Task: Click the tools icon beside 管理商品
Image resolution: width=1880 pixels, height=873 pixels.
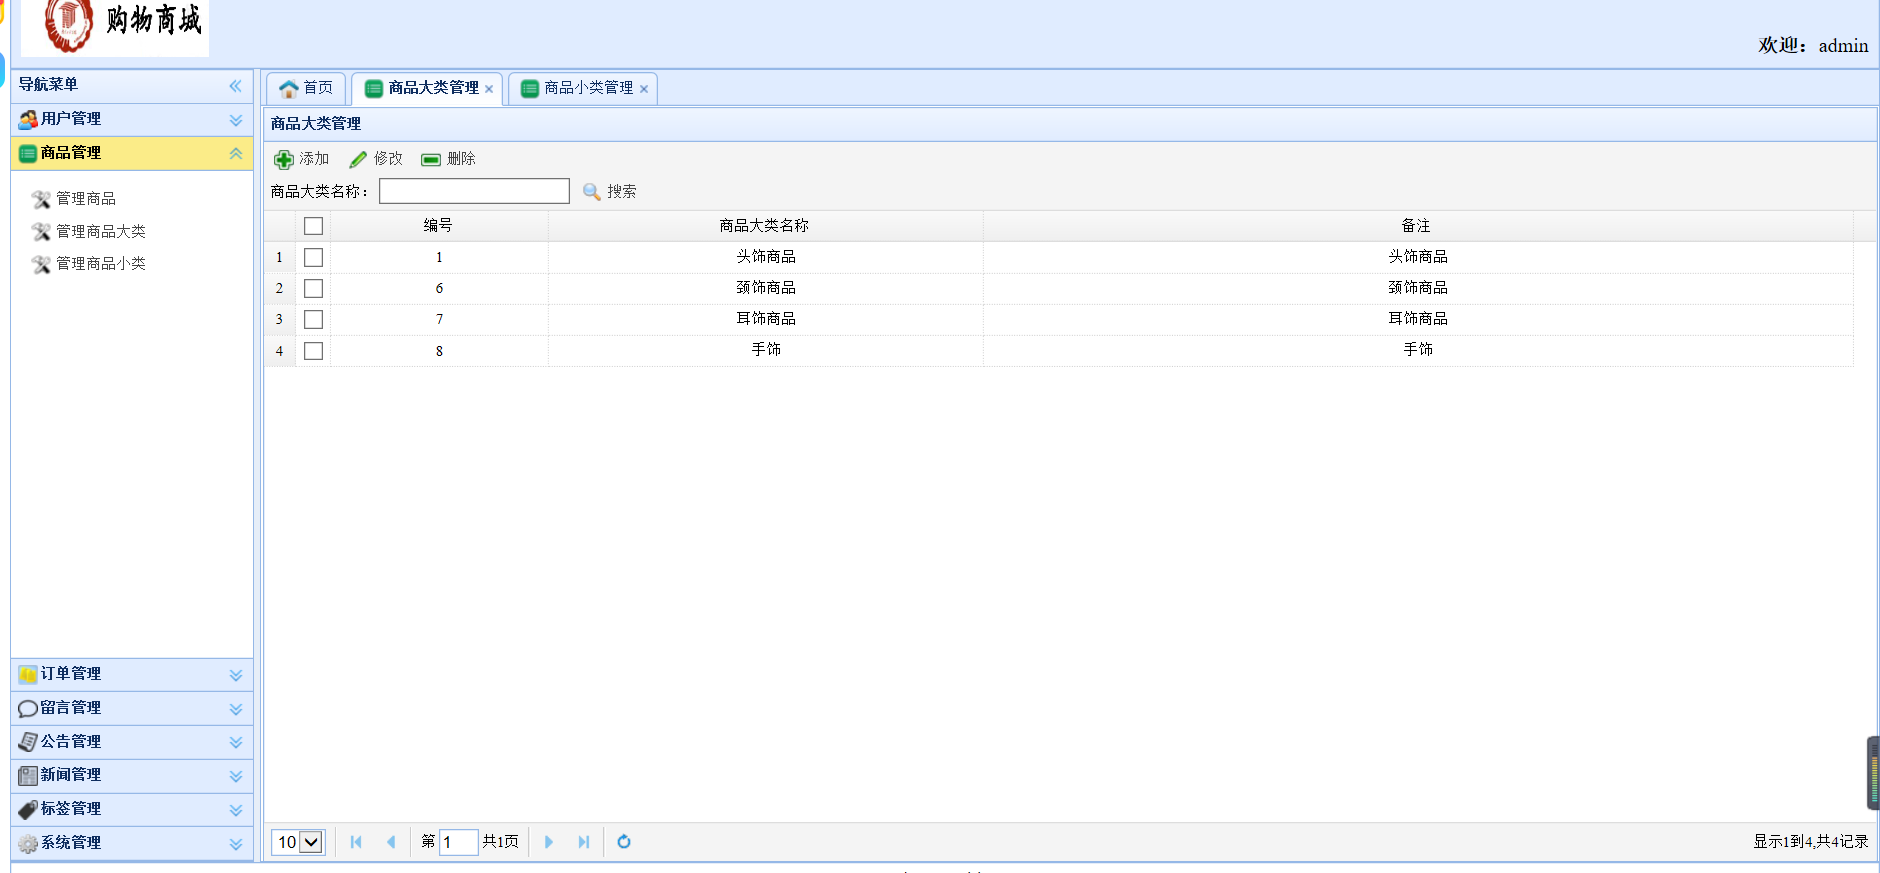Action: pyautogui.click(x=41, y=199)
